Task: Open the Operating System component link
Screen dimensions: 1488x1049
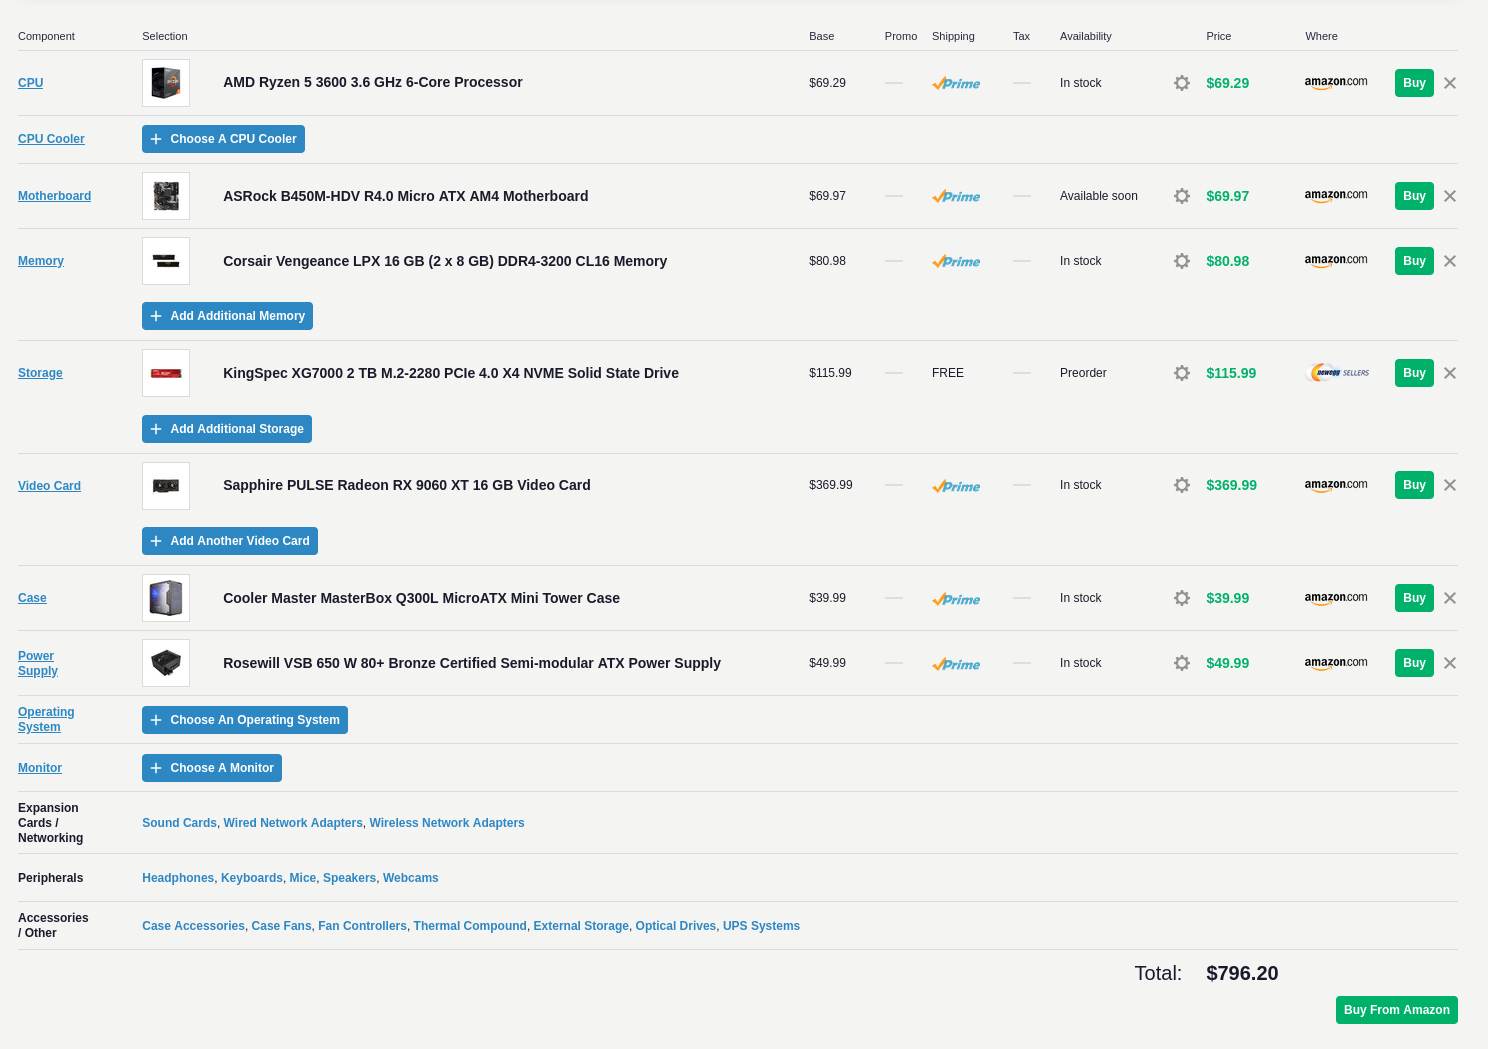Action: (46, 719)
